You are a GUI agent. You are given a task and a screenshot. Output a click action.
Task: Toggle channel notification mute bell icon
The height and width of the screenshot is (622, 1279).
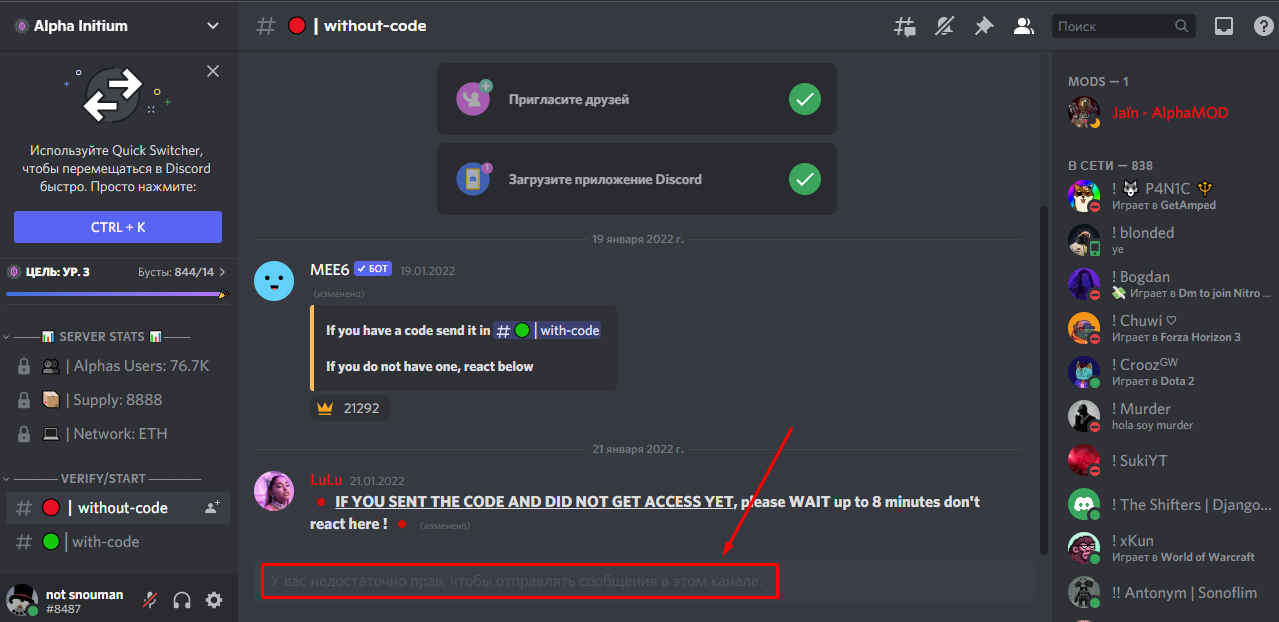tap(944, 26)
